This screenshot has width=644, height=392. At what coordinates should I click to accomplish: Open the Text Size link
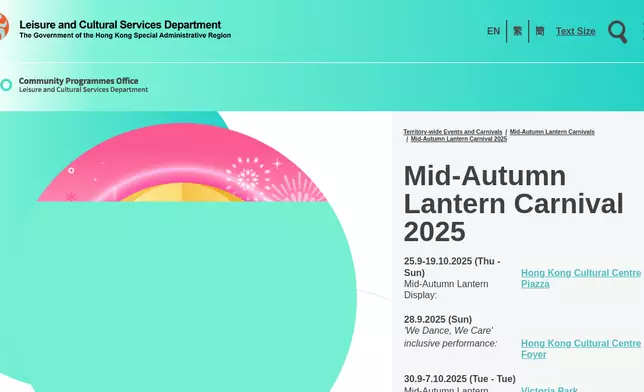(575, 31)
